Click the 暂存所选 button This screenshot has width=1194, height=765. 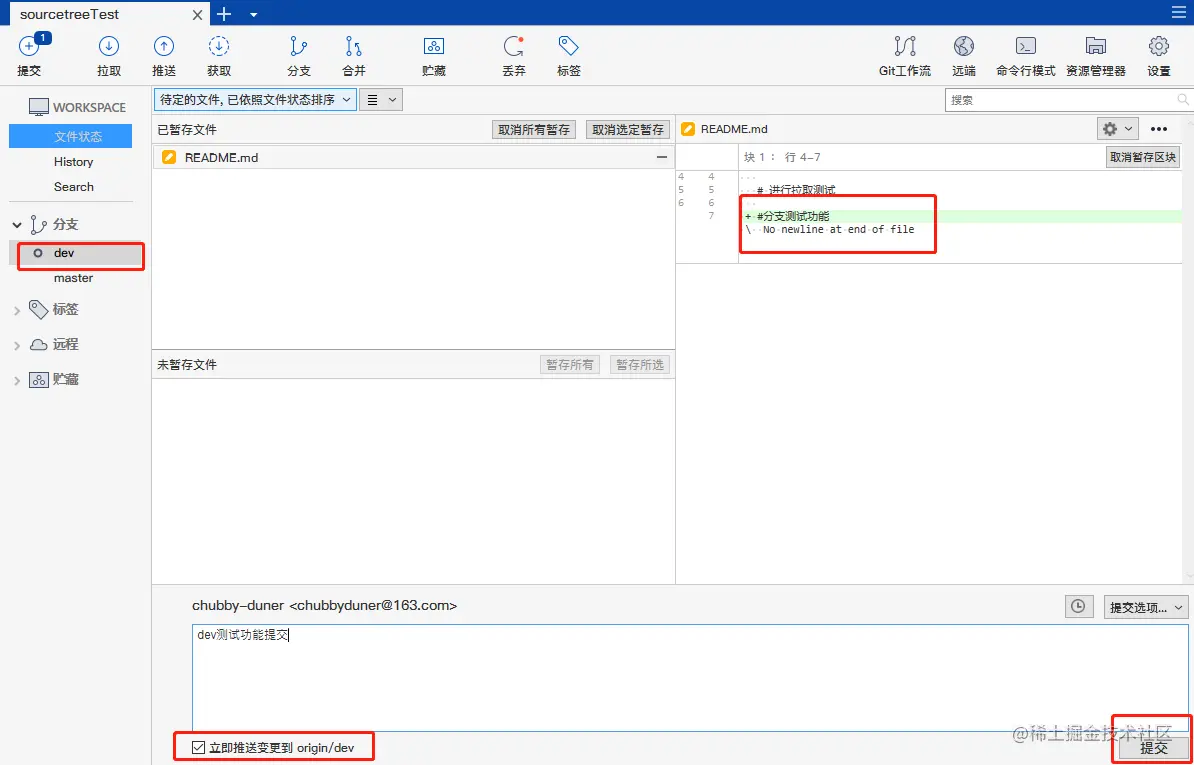tap(640, 365)
